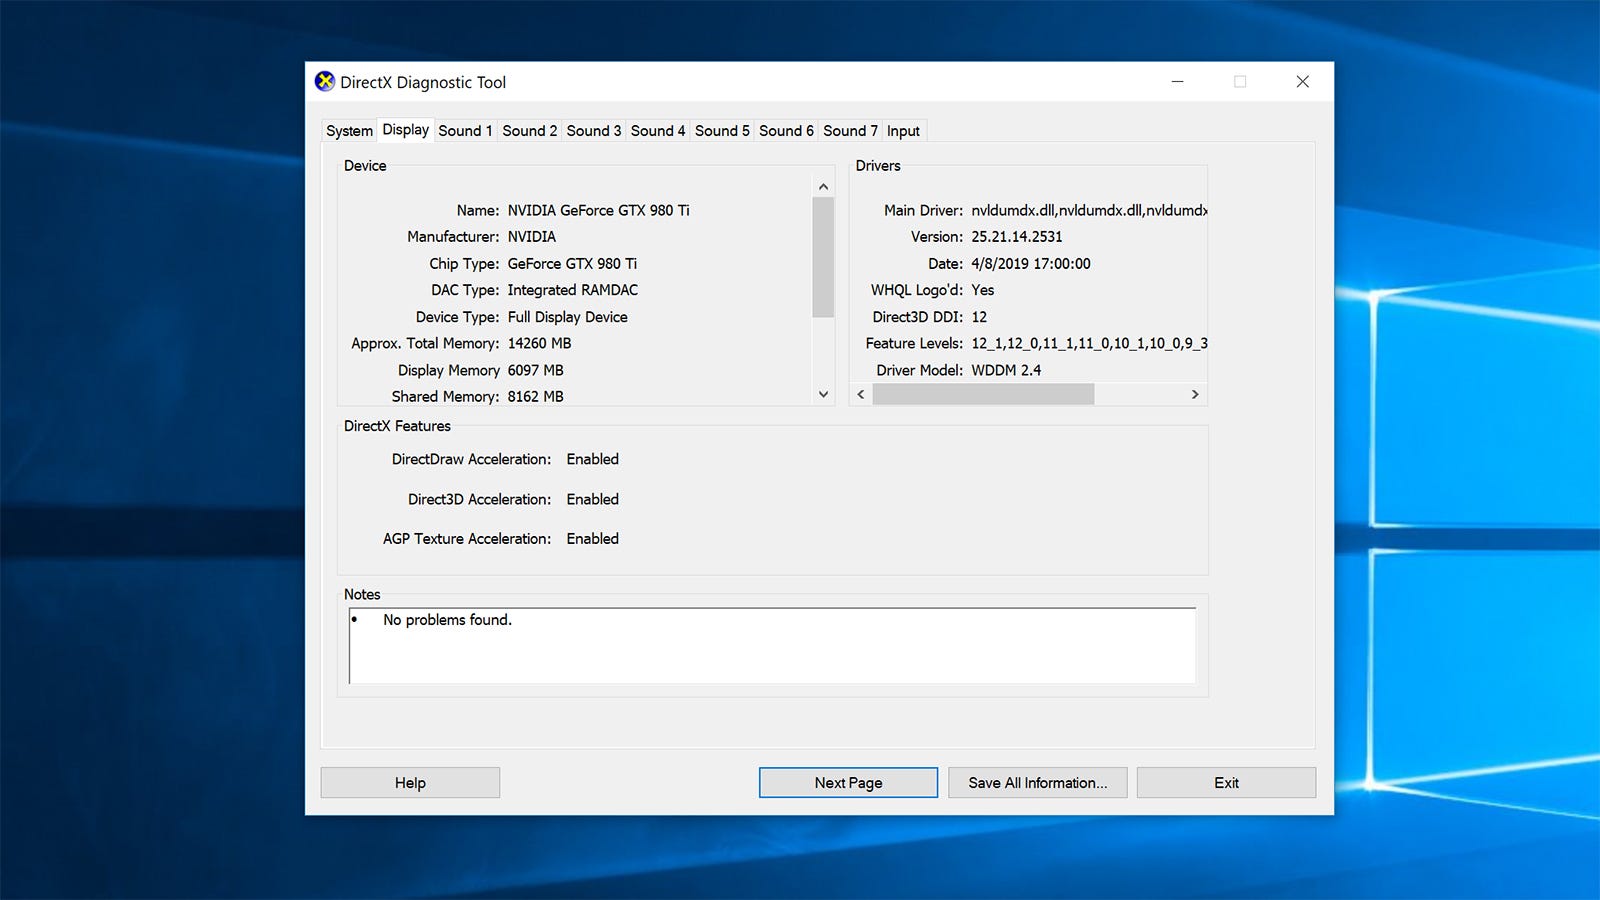Click the Feature Levels value
This screenshot has width=1600, height=900.
coord(1089,343)
